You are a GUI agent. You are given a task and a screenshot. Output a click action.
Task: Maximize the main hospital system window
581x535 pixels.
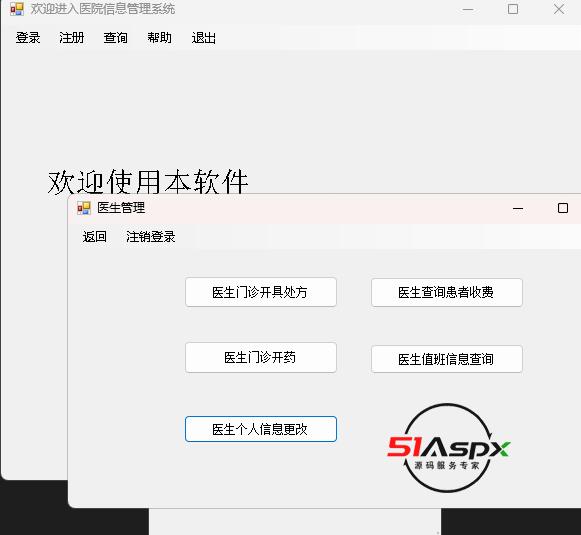coord(513,9)
